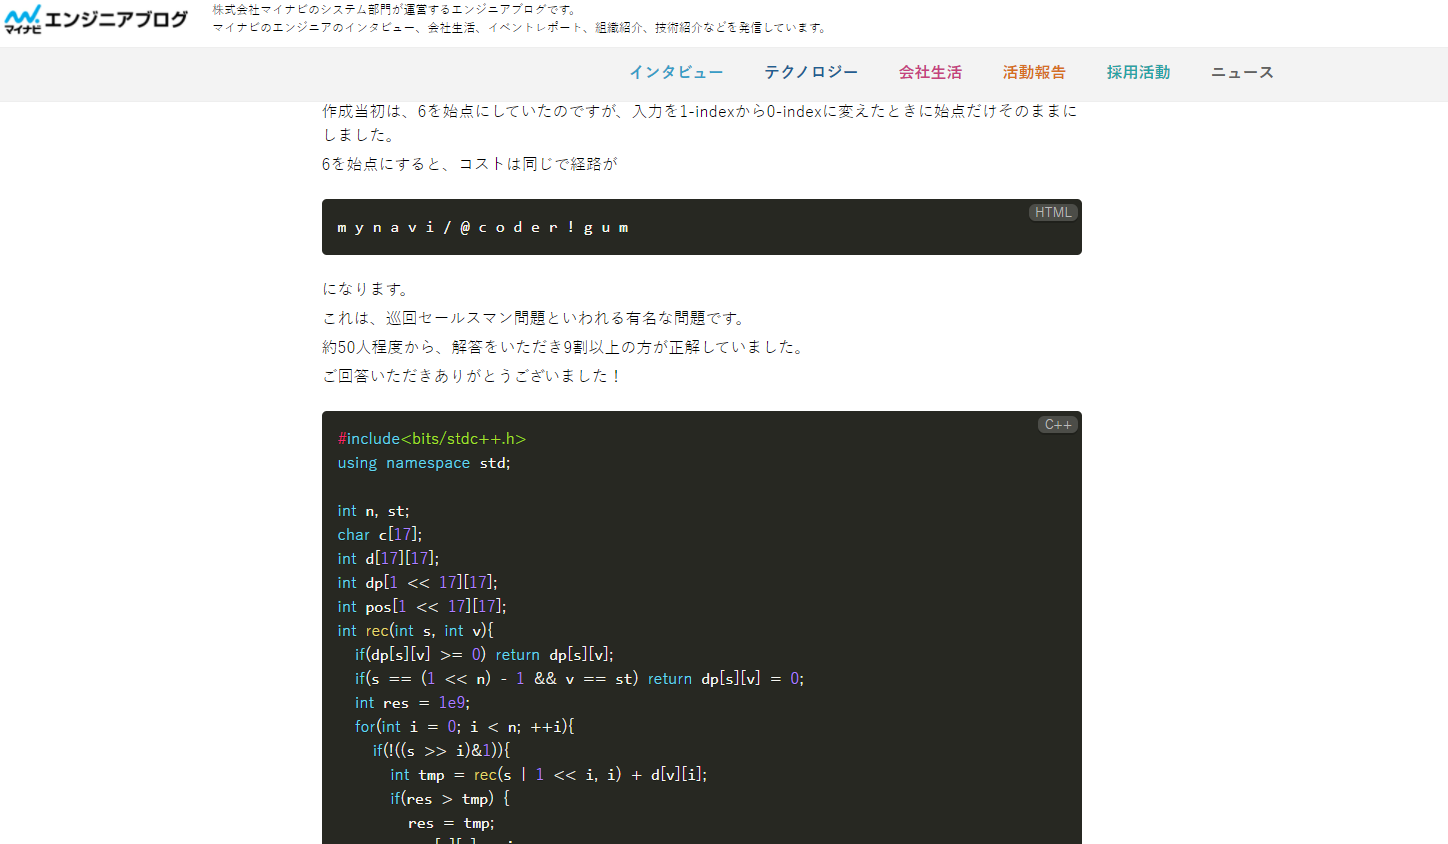Click the C++ language badge on code block
This screenshot has width=1448, height=844.
(1058, 425)
